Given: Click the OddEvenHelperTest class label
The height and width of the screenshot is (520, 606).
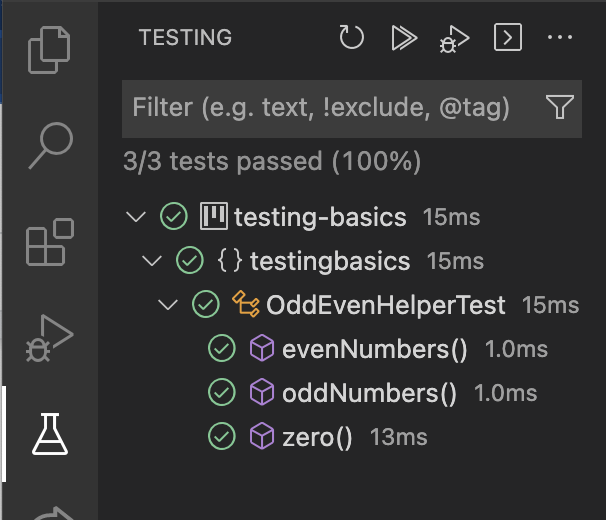Looking at the screenshot, I should point(386,304).
